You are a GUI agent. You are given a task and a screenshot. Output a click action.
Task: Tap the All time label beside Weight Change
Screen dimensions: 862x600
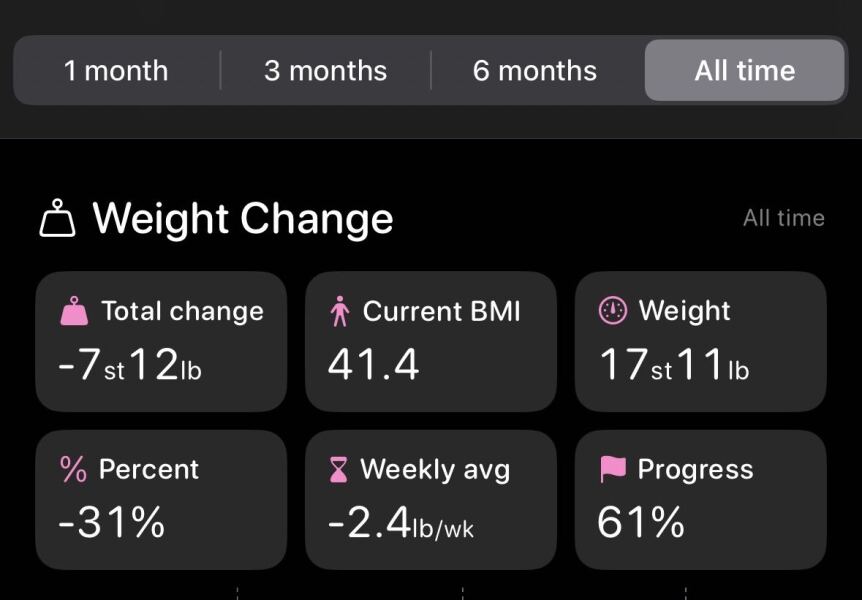(783, 218)
